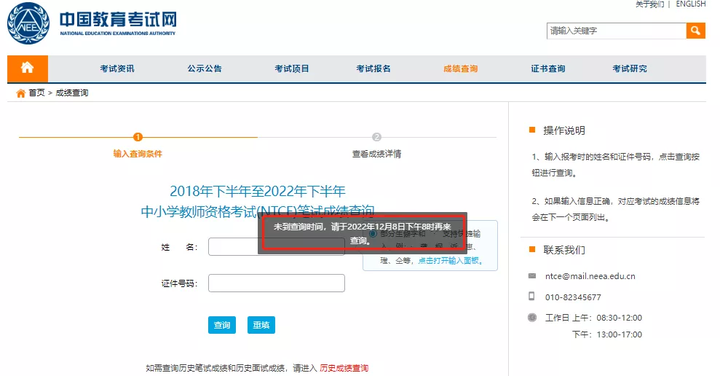
Task: Click the email envelope icon beside ntce address
Action: [532, 275]
